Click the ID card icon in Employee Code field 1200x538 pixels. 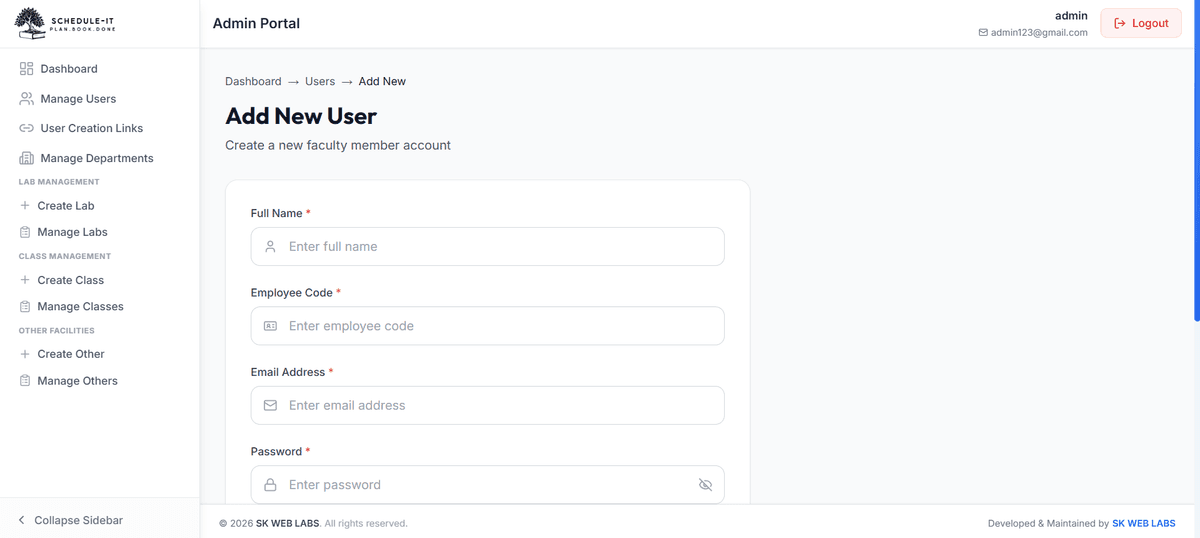(270, 326)
